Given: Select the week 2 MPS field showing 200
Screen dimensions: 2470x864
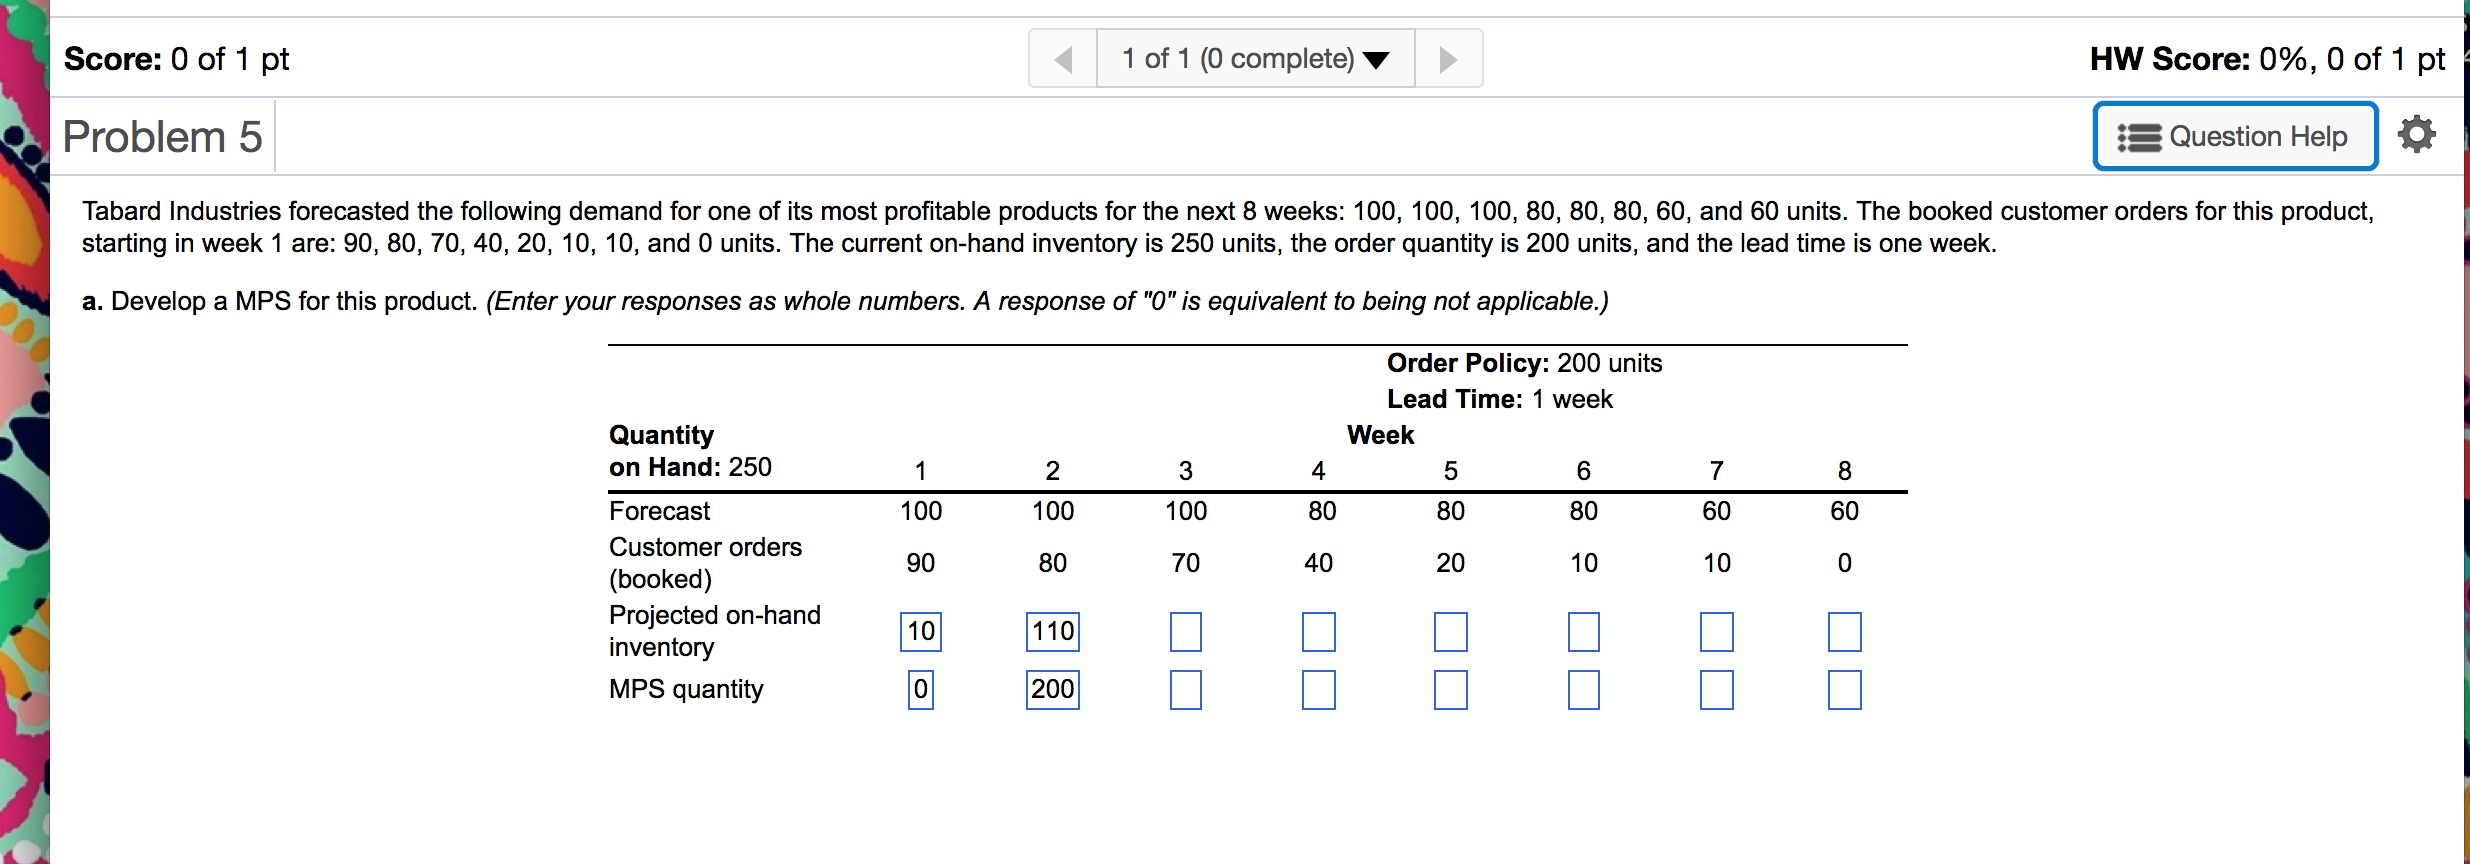Looking at the screenshot, I should 1051,688.
